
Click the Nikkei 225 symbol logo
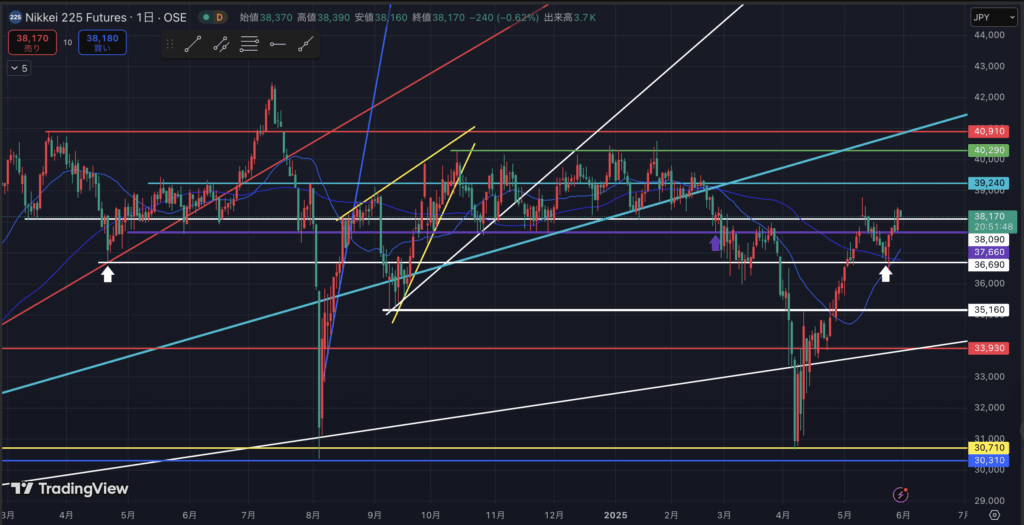click(15, 18)
